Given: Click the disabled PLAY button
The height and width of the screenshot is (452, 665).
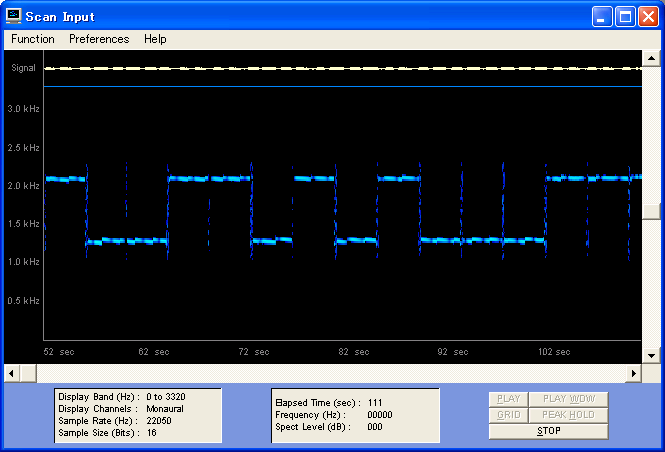Looking at the screenshot, I should 508,399.
